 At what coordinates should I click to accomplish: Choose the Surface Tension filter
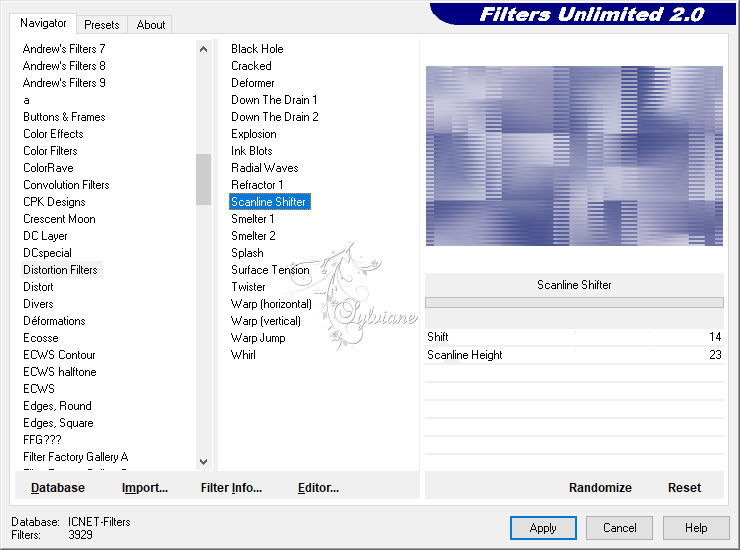pos(270,270)
